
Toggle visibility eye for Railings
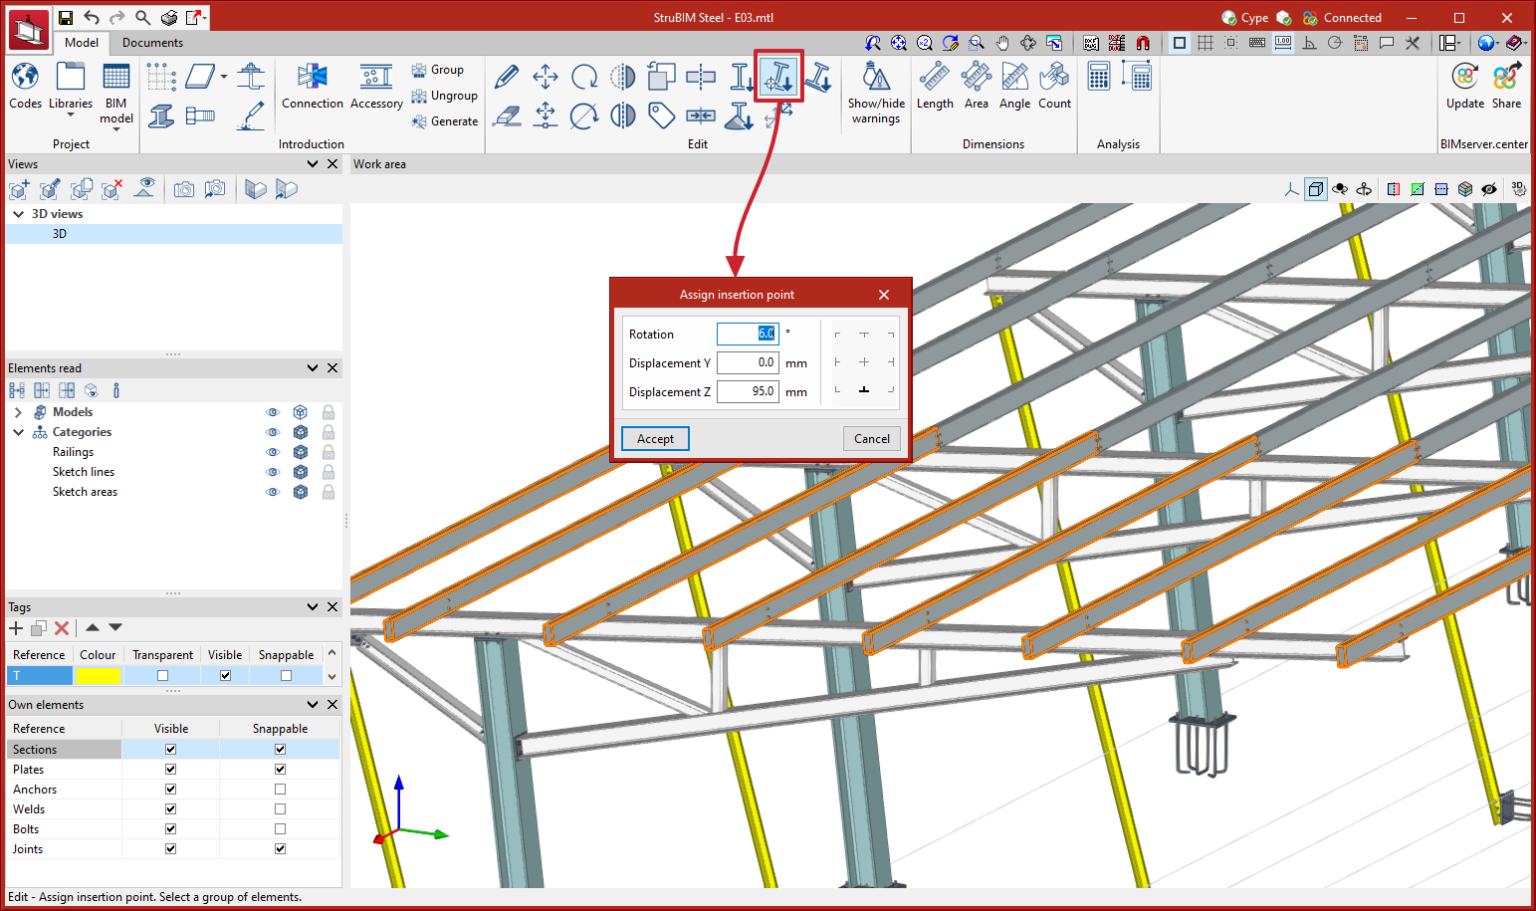pyautogui.click(x=272, y=452)
